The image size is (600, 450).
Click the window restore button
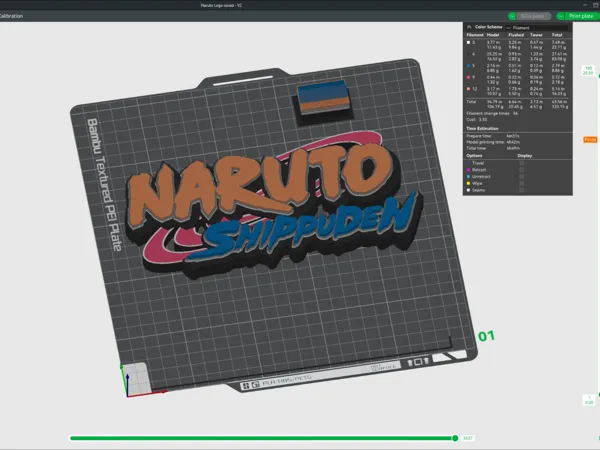595,5
